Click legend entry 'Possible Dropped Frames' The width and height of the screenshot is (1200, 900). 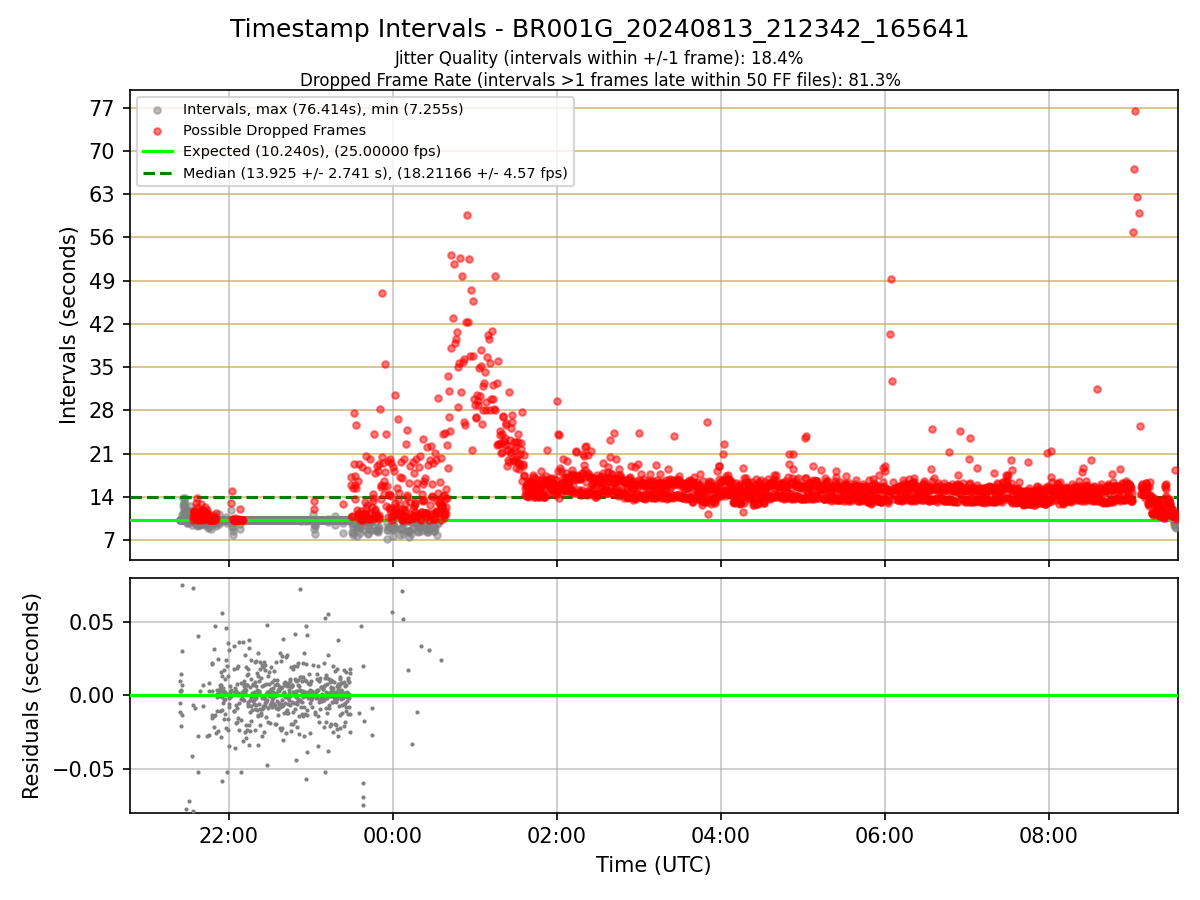pyautogui.click(x=274, y=130)
